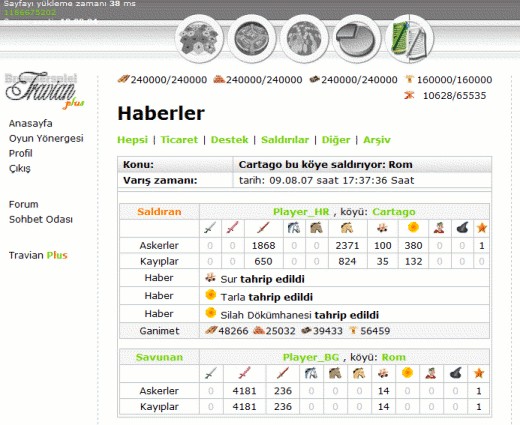The height and width of the screenshot is (425, 520).
Task: Open the Cartago village link
Action: (394, 212)
